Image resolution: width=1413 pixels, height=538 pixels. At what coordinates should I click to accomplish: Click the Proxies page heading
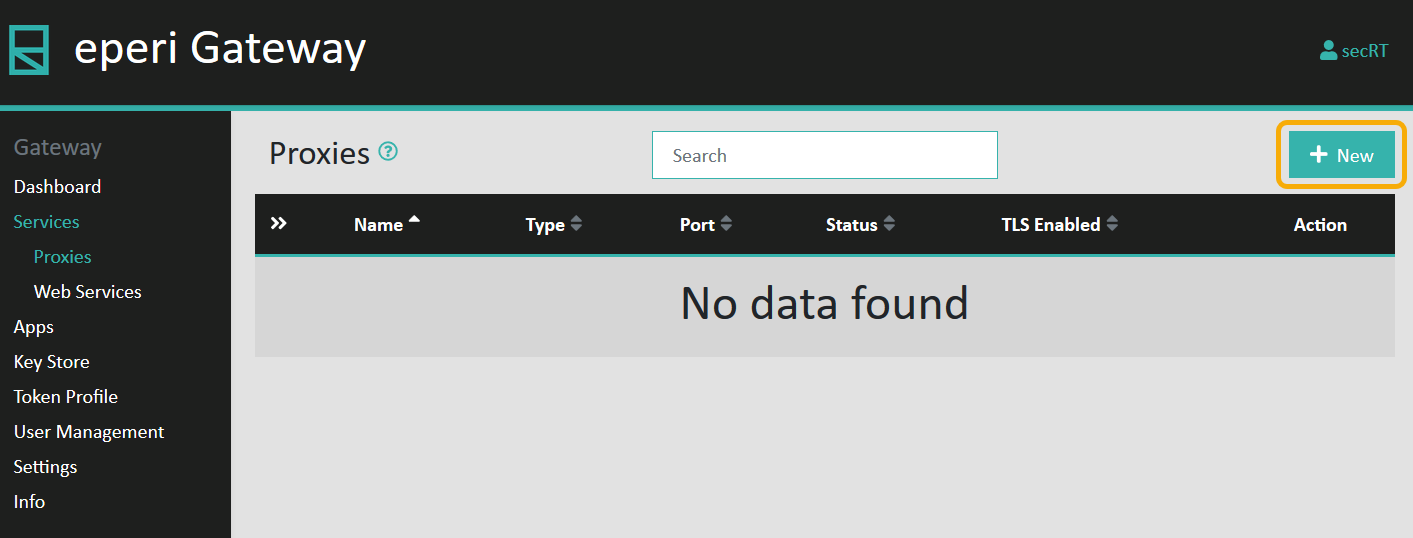click(x=319, y=153)
